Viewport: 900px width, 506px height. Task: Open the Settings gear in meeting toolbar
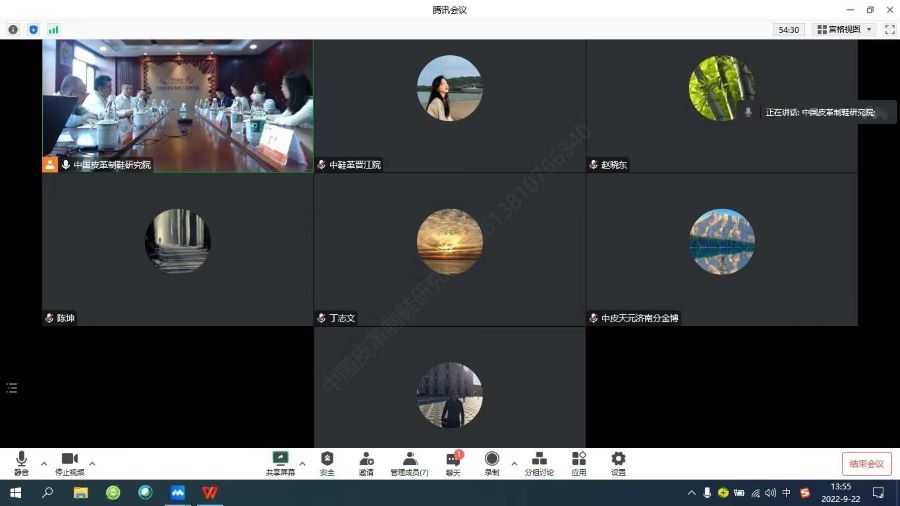(618, 462)
